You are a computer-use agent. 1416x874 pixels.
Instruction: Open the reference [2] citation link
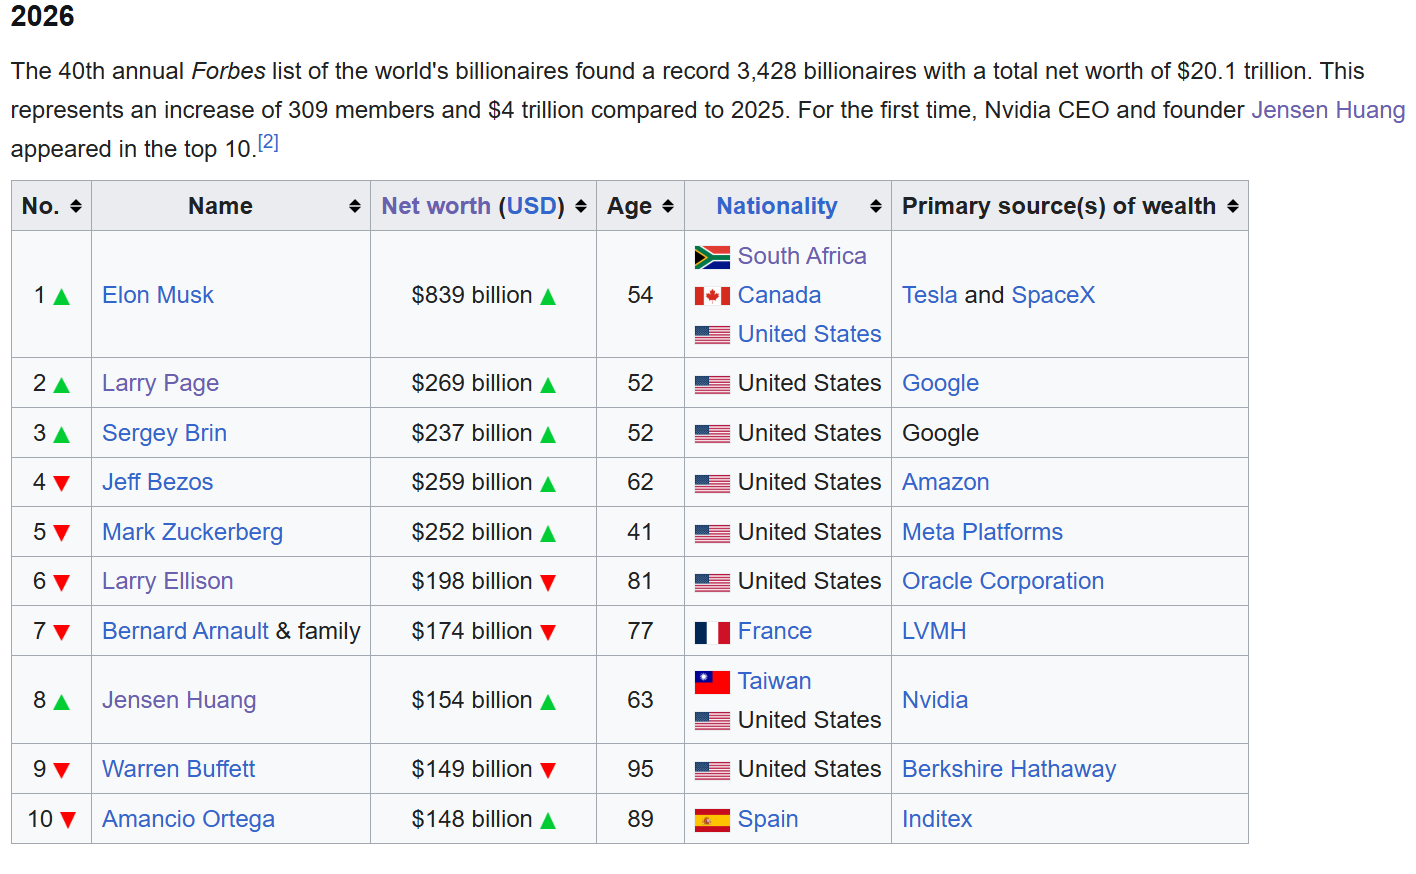[x=268, y=142]
